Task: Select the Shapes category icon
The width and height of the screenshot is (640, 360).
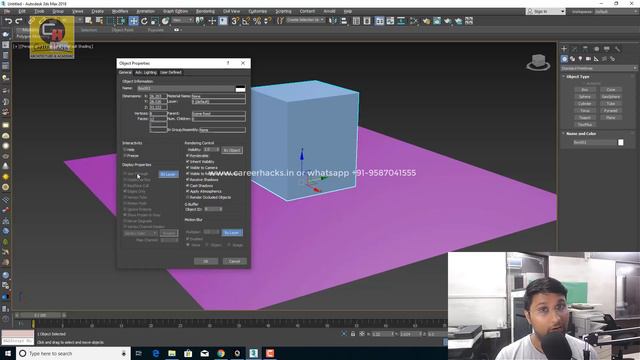Action: click(x=573, y=59)
